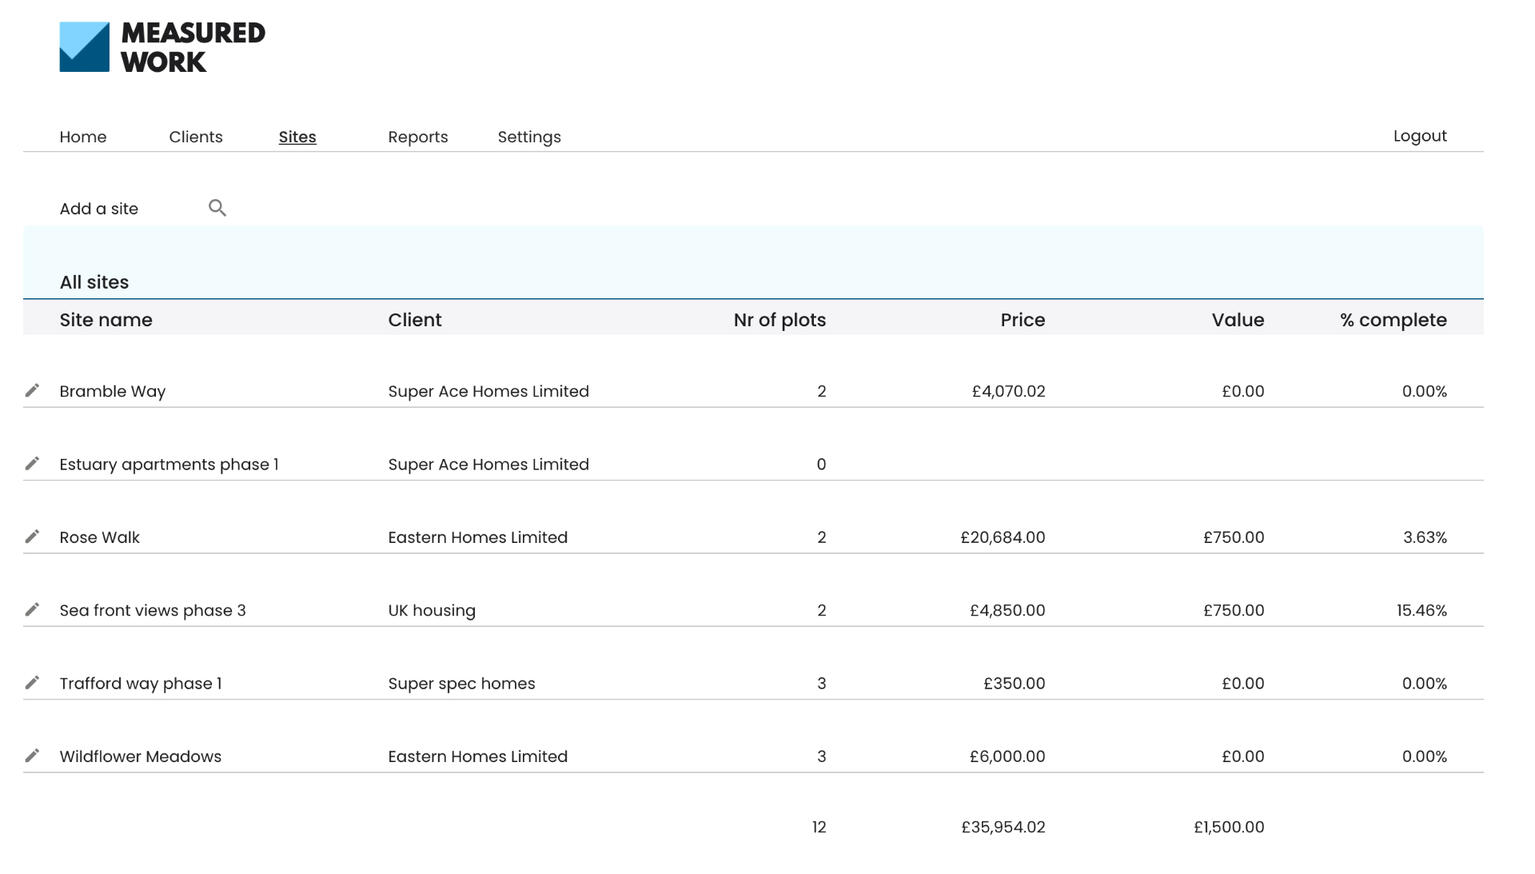Open the Reports section
1535x874 pixels.
(417, 137)
